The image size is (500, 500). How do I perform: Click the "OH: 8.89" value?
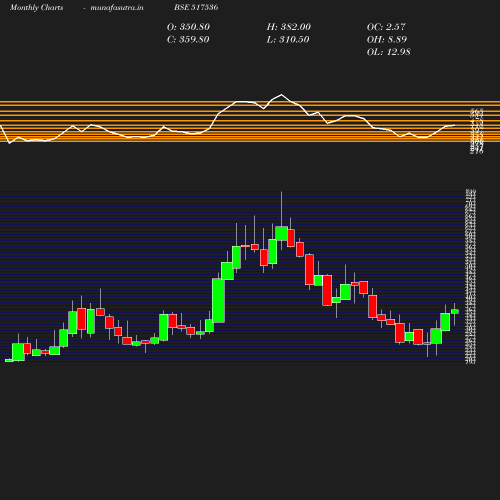(387, 40)
